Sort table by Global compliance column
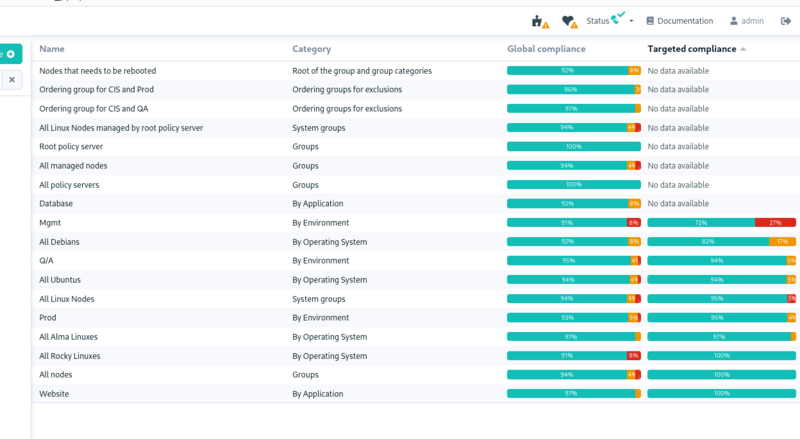 546,49
